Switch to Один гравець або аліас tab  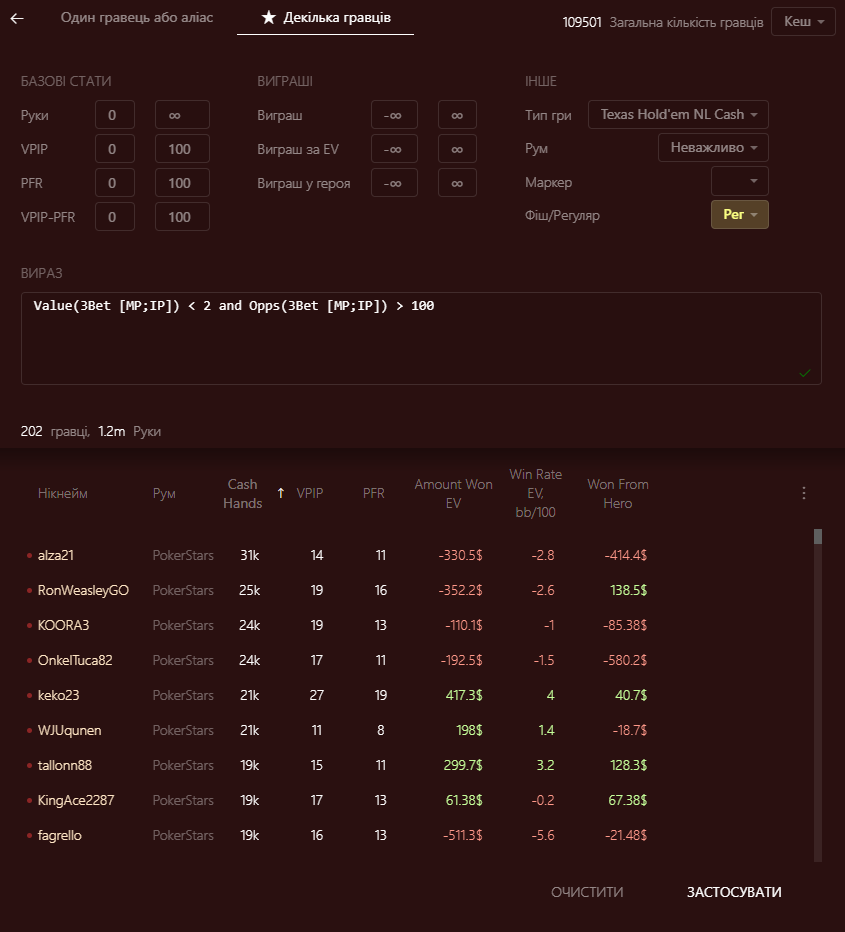click(137, 17)
